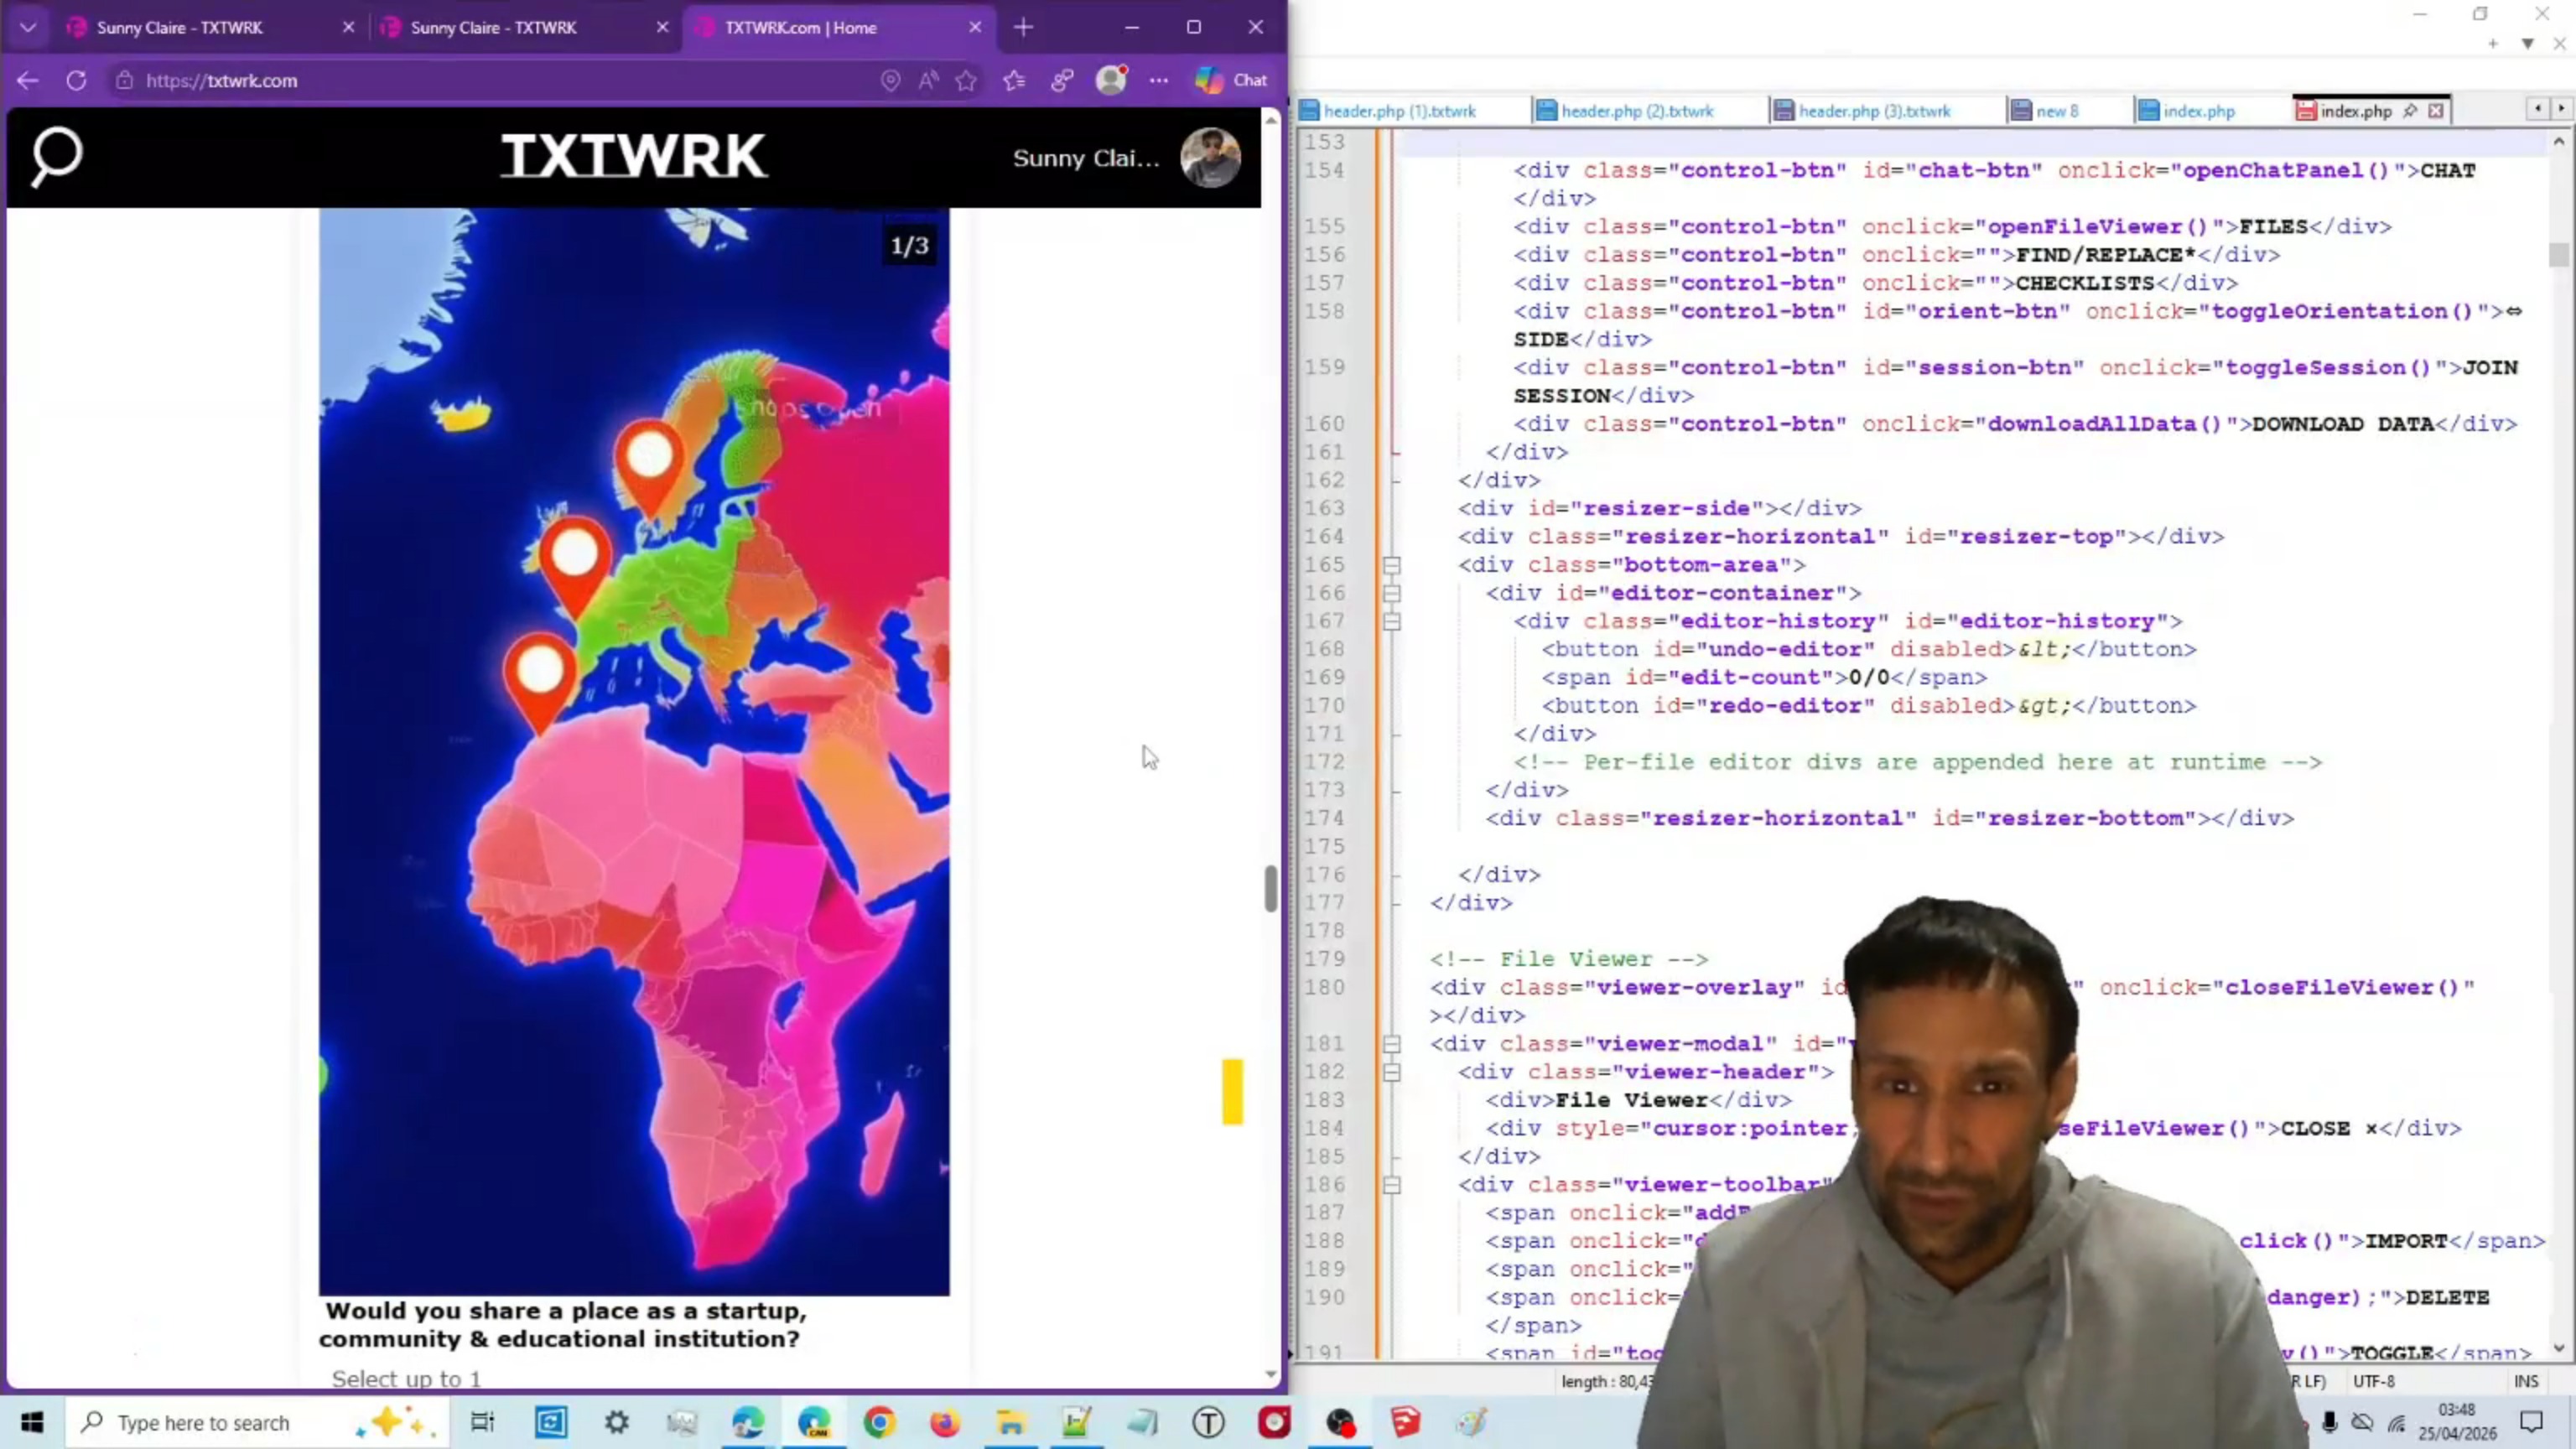The width and height of the screenshot is (2576, 1449).
Task: Open Windows Start menu
Action: click(32, 1422)
